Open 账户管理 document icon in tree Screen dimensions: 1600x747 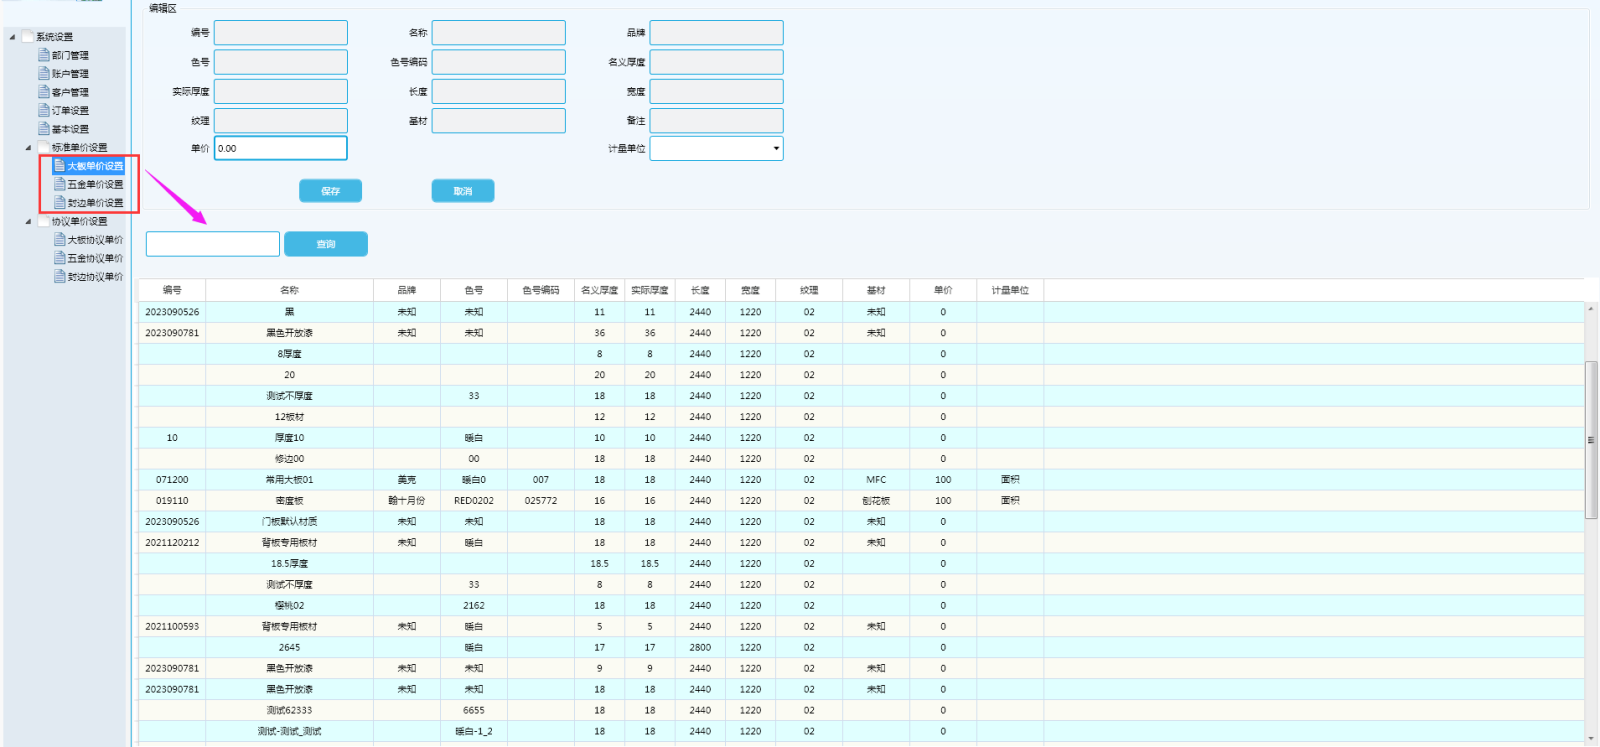(x=43, y=73)
